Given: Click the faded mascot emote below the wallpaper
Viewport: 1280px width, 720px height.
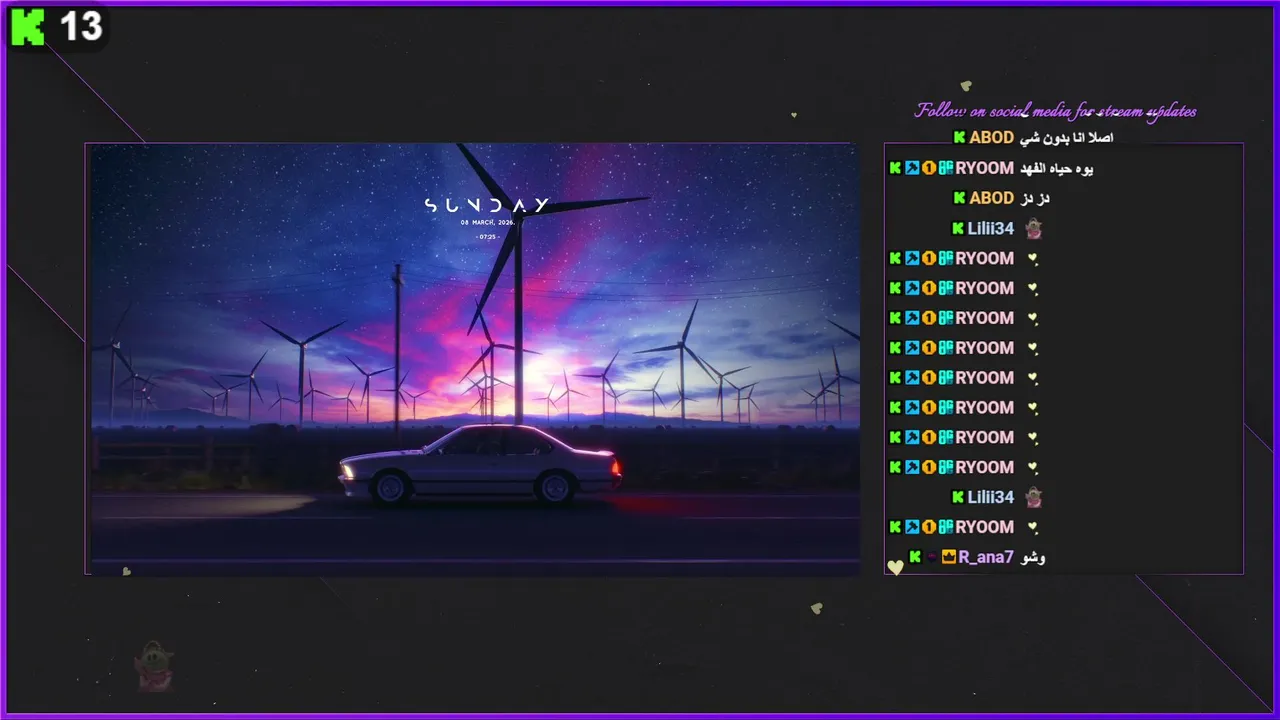Looking at the screenshot, I should point(155,666).
